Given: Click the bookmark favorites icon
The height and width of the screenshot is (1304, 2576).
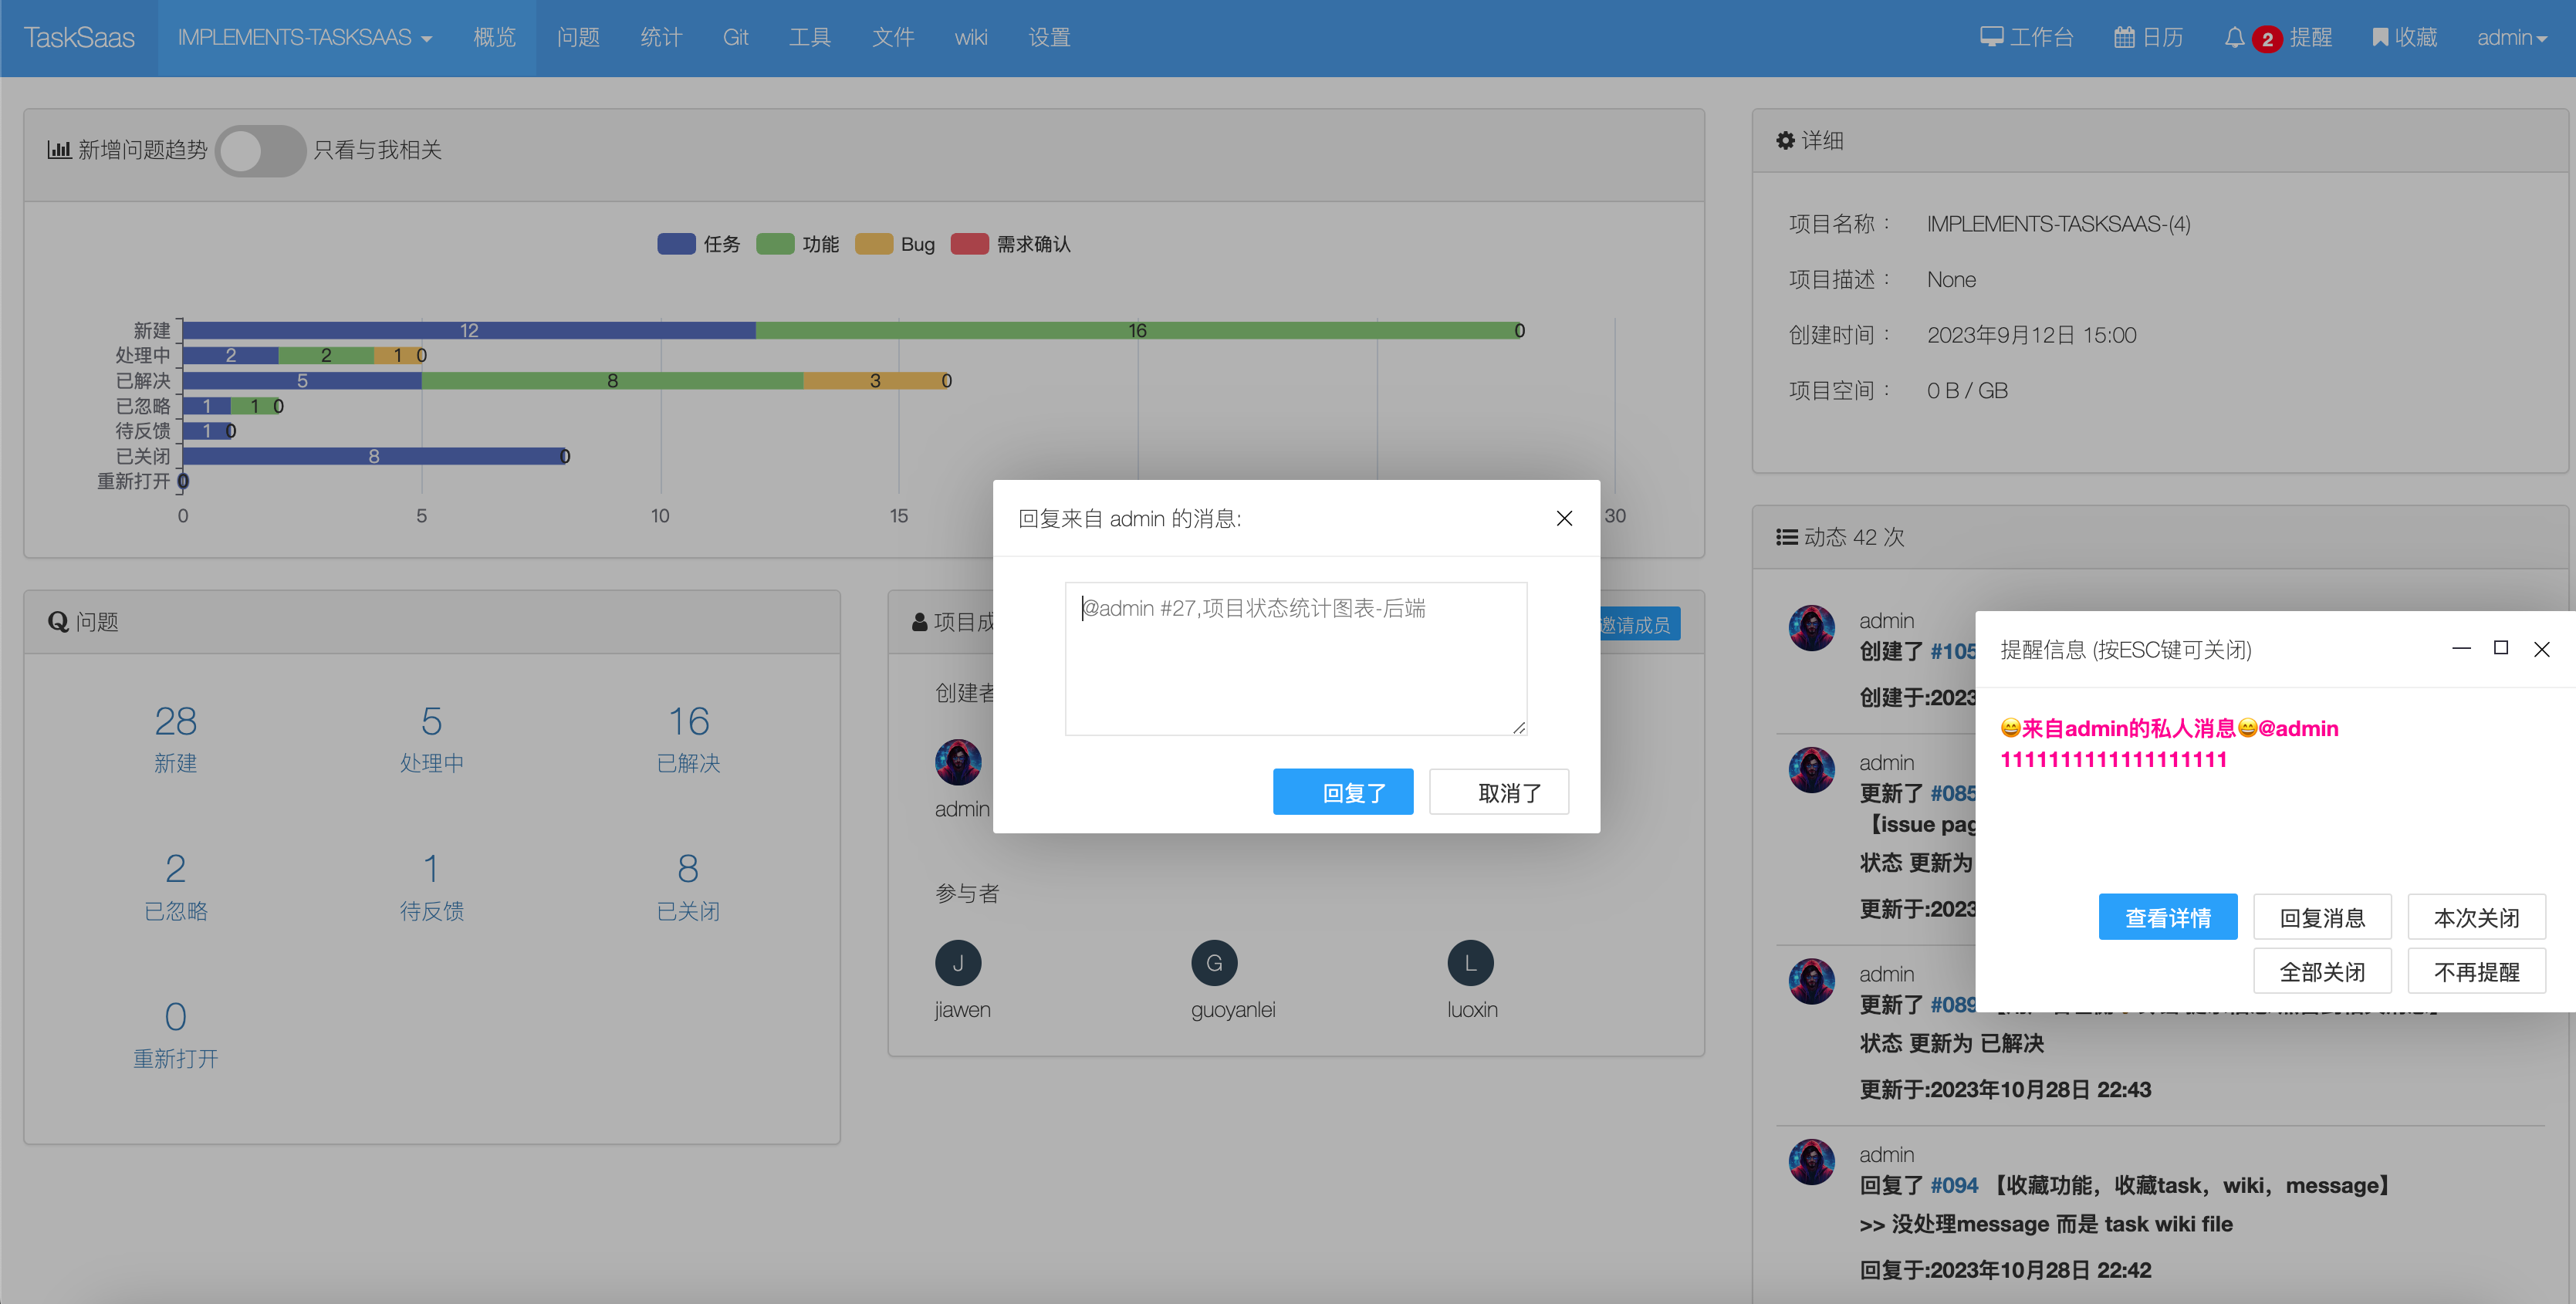Looking at the screenshot, I should click(2380, 38).
